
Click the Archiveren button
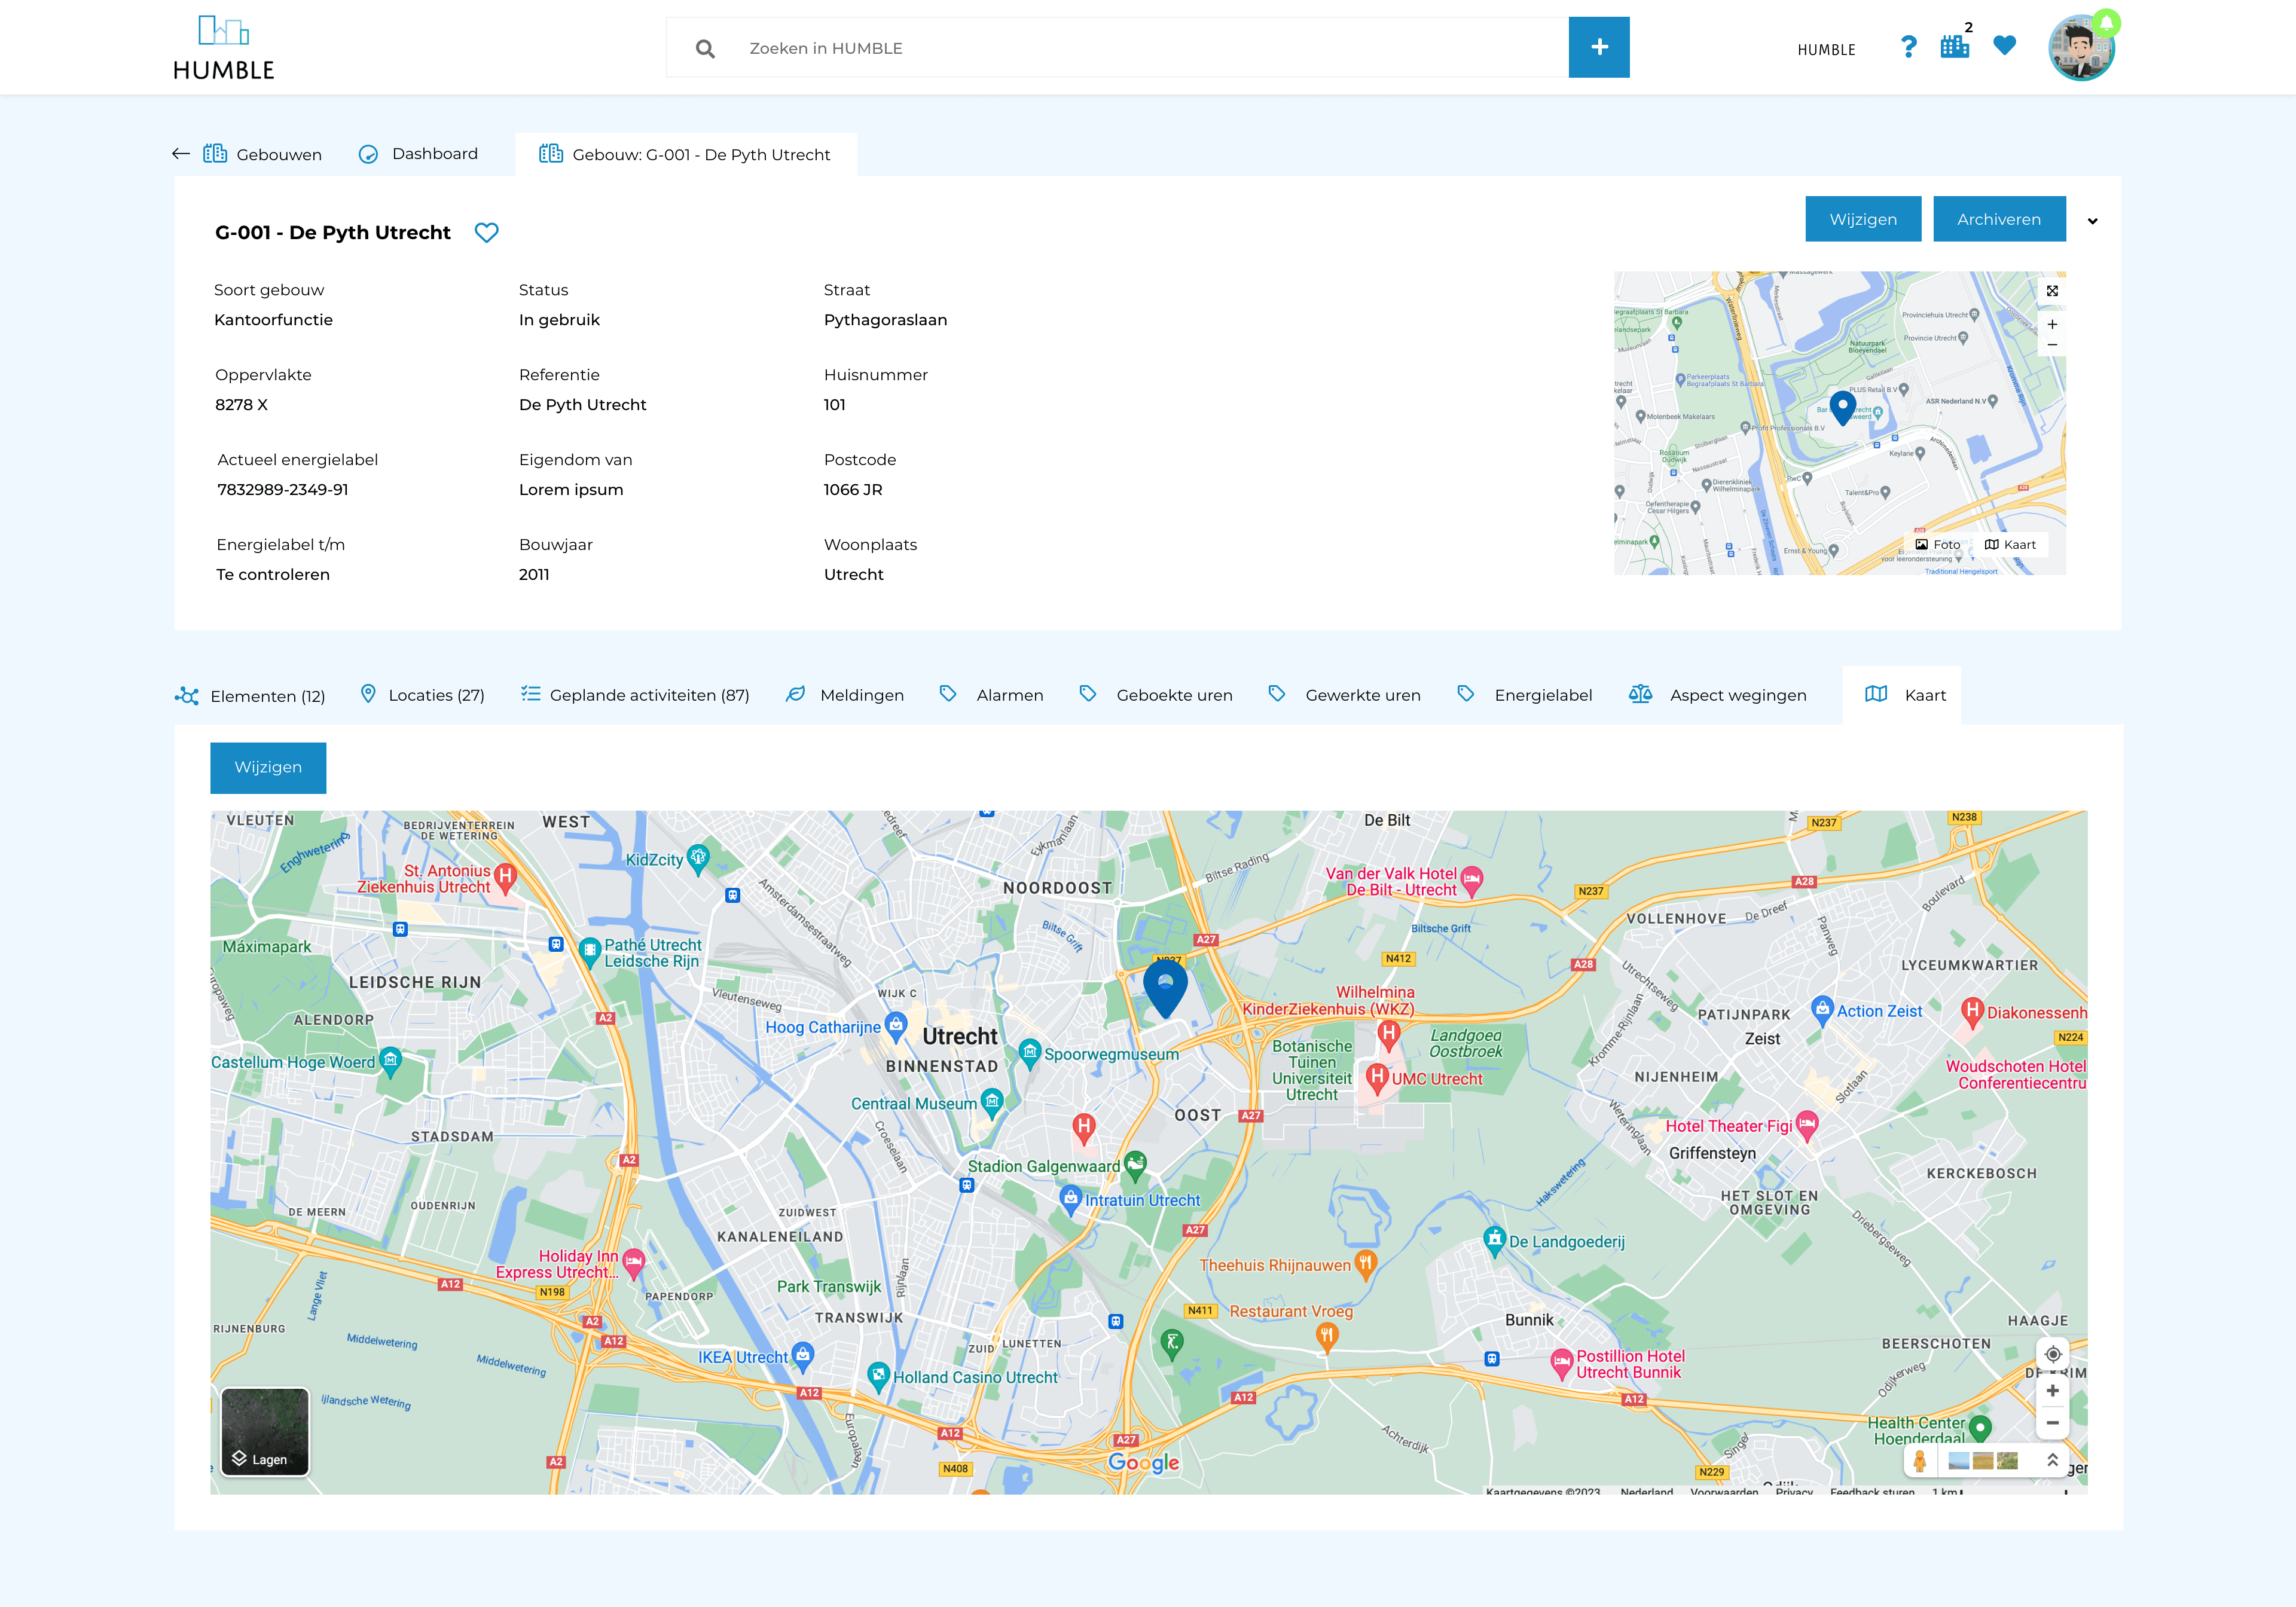coord(1998,219)
